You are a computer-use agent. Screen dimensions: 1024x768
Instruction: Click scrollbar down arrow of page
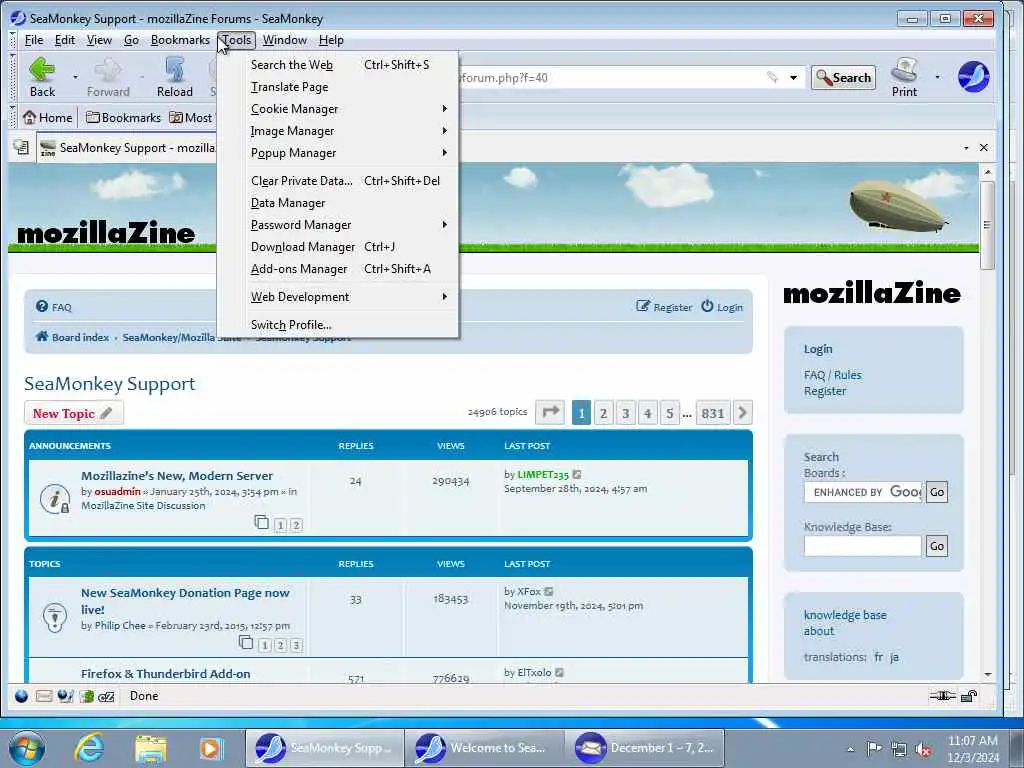[x=987, y=675]
